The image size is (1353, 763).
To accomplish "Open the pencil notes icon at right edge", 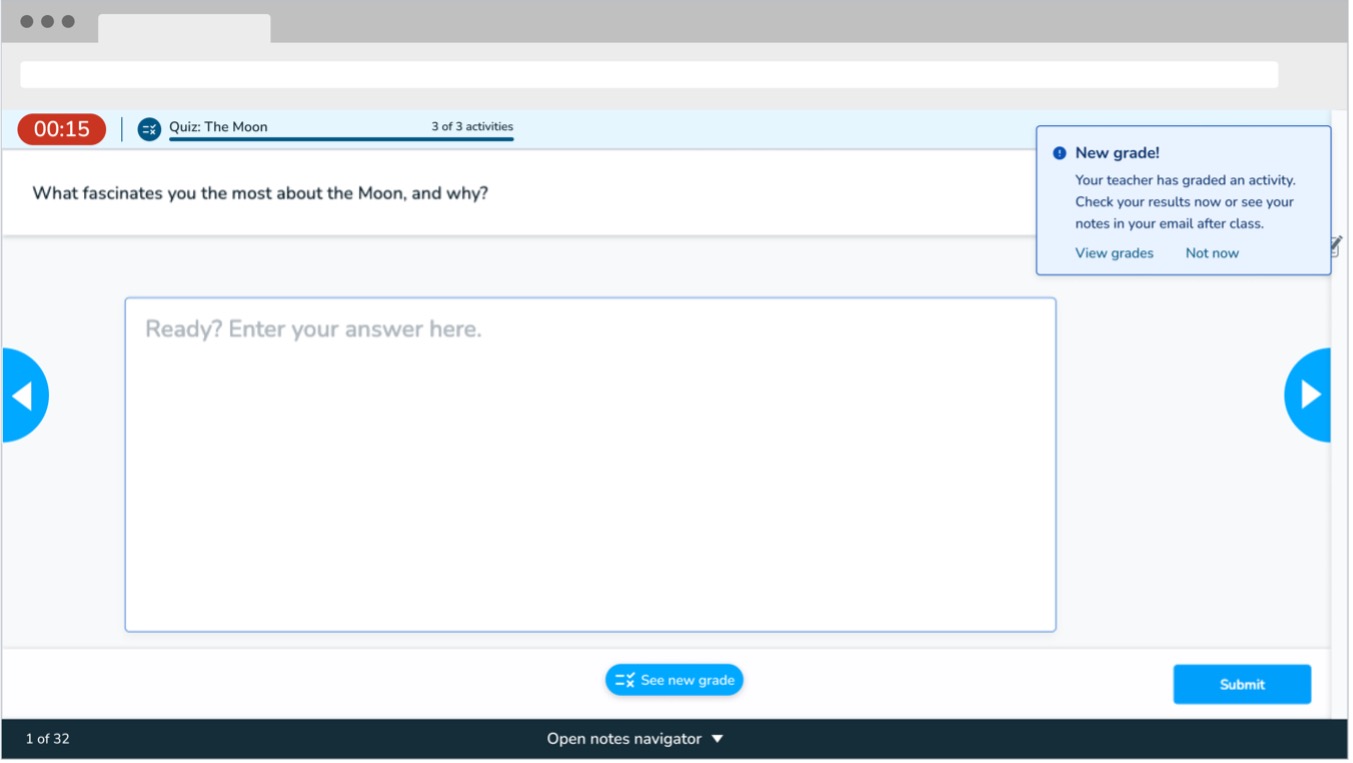I will click(1336, 246).
